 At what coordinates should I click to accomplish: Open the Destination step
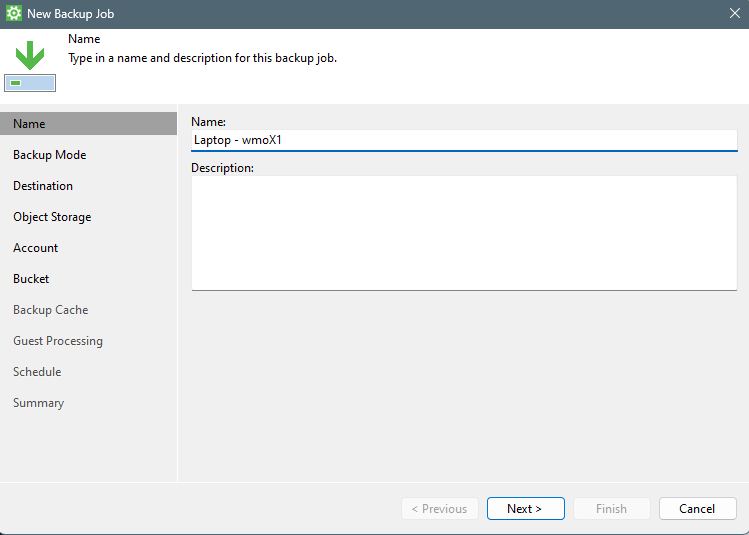(x=43, y=186)
